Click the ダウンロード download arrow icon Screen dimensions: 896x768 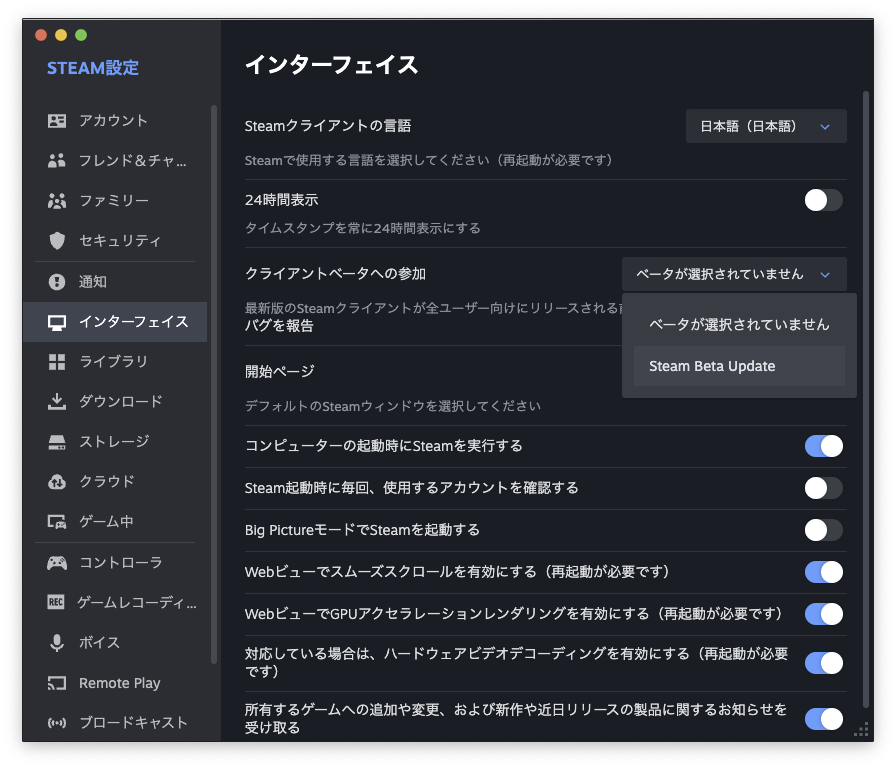[57, 401]
